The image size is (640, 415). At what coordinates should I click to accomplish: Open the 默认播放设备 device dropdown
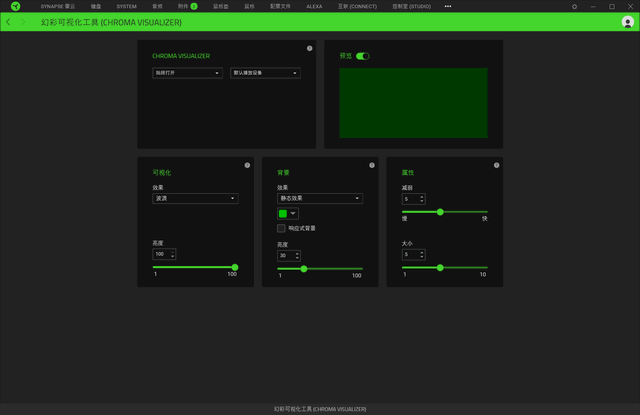point(265,73)
